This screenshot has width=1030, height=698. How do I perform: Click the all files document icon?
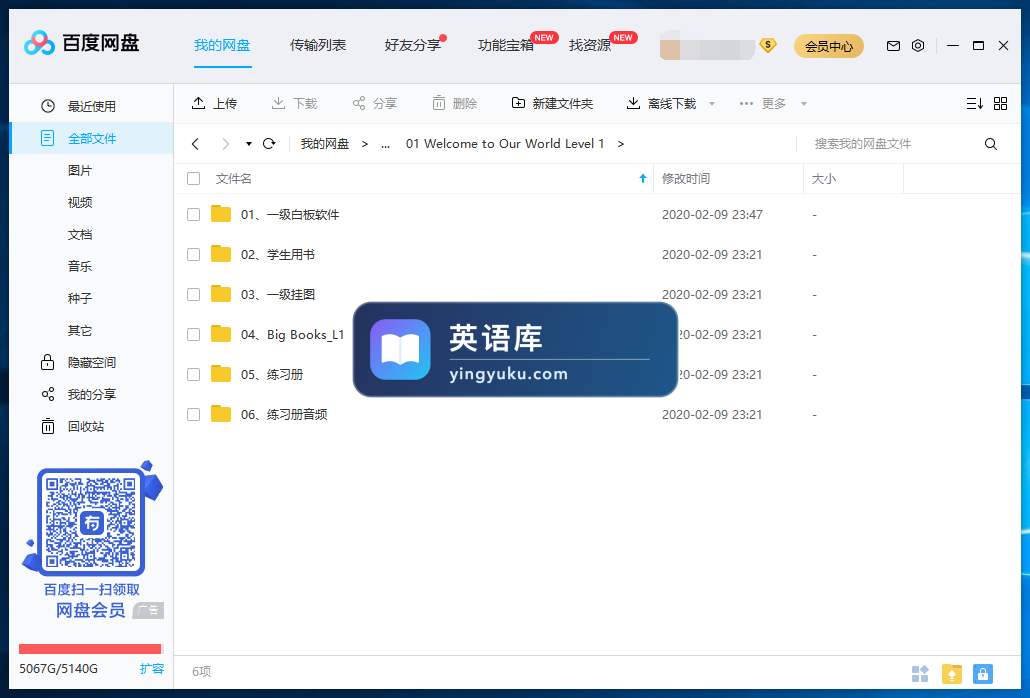click(x=47, y=138)
